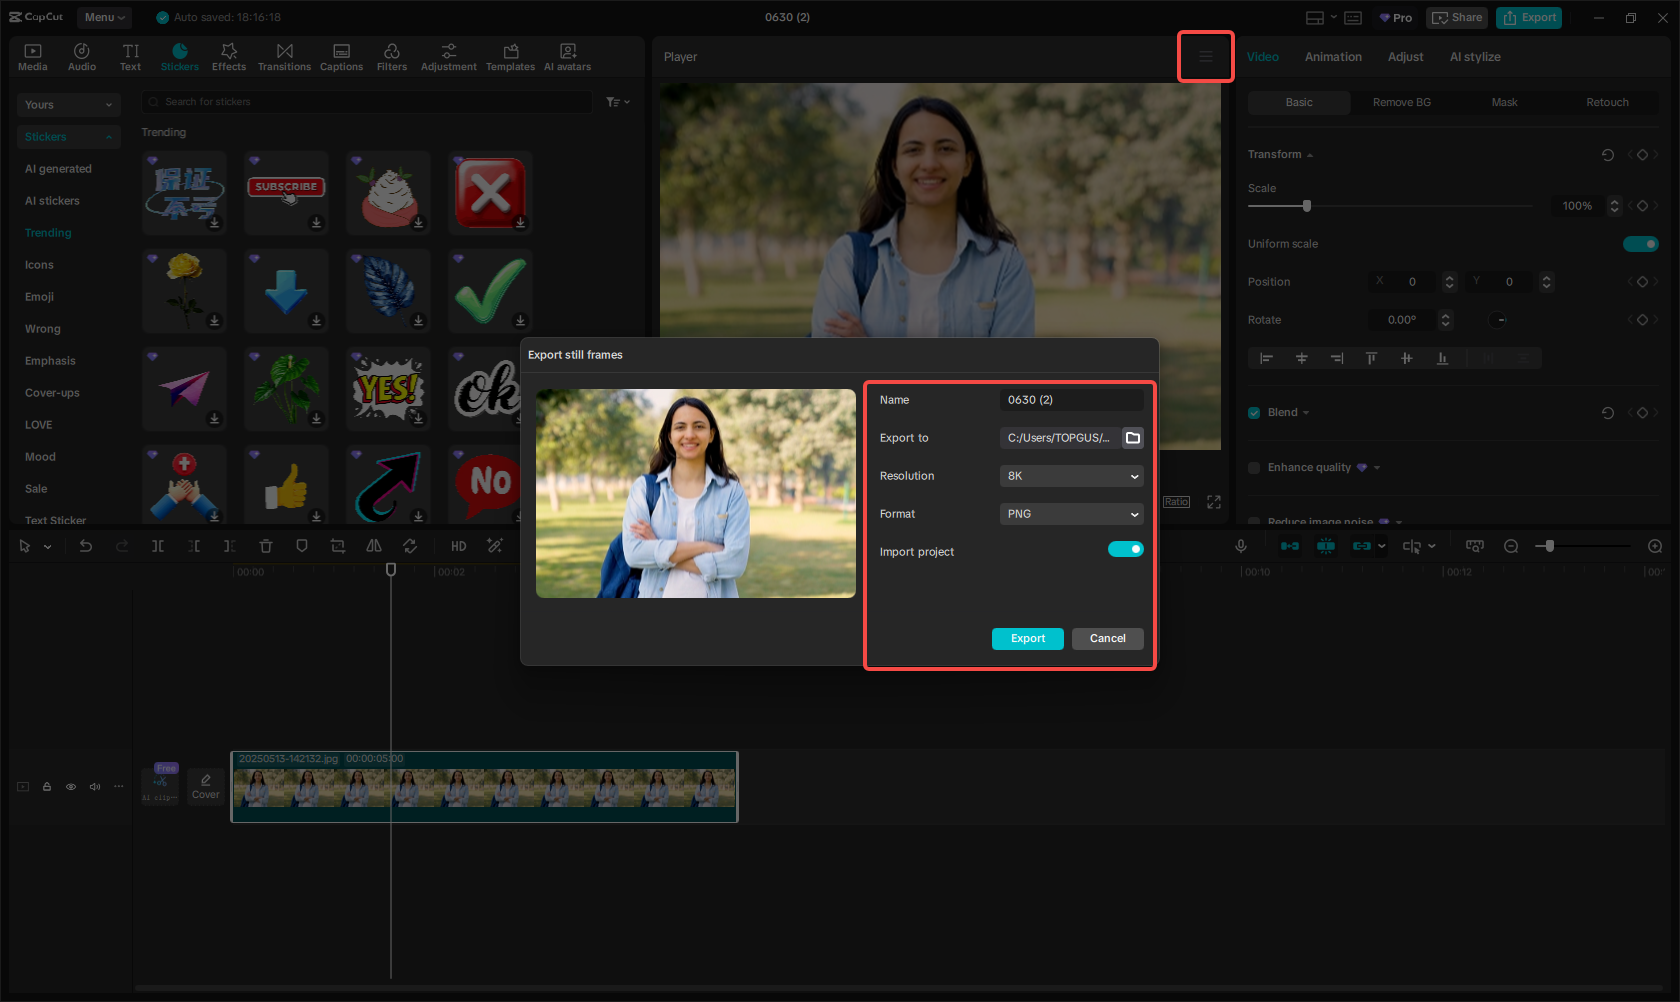Click the zoom in timeline magnifier icon
The width and height of the screenshot is (1680, 1002).
[x=1655, y=546]
